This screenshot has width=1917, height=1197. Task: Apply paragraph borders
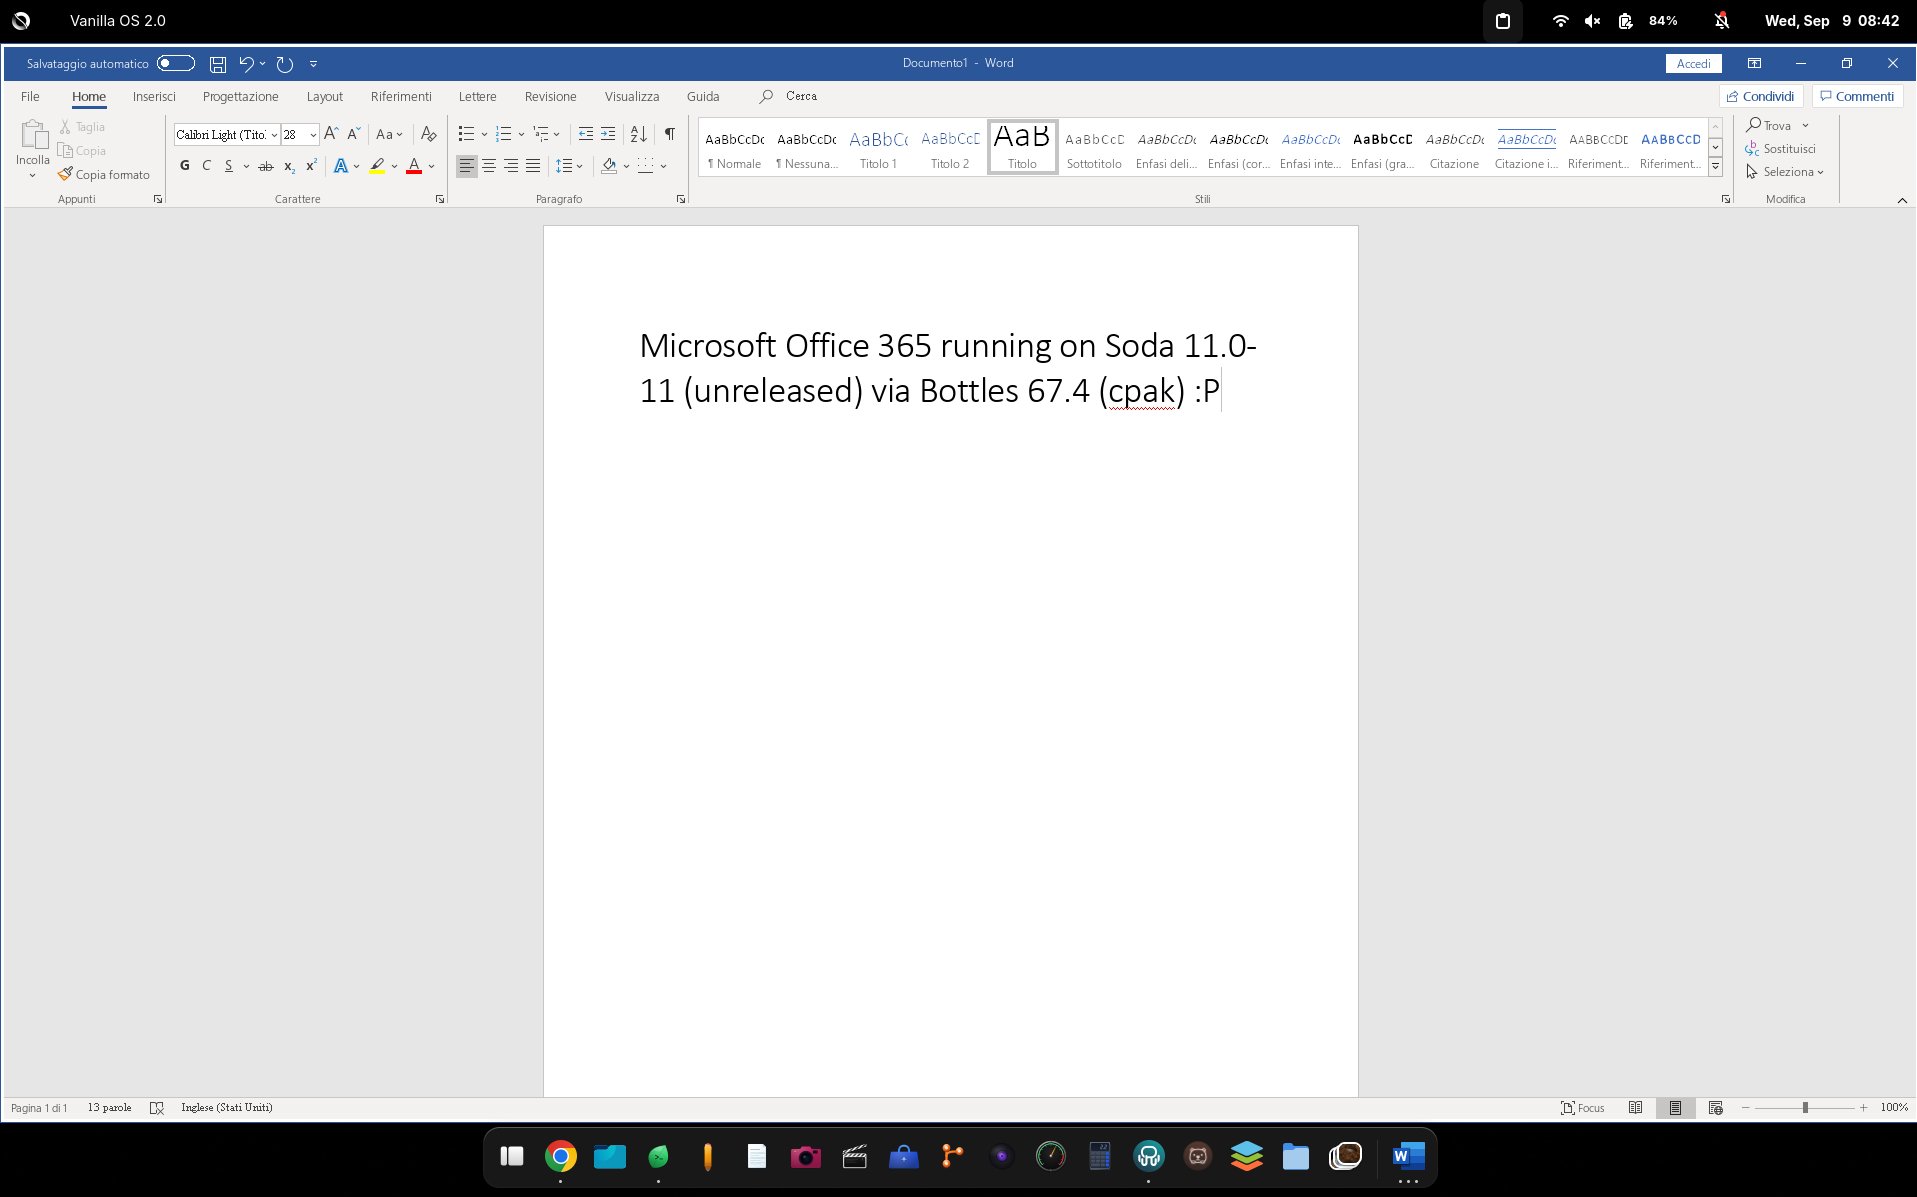[x=646, y=166]
